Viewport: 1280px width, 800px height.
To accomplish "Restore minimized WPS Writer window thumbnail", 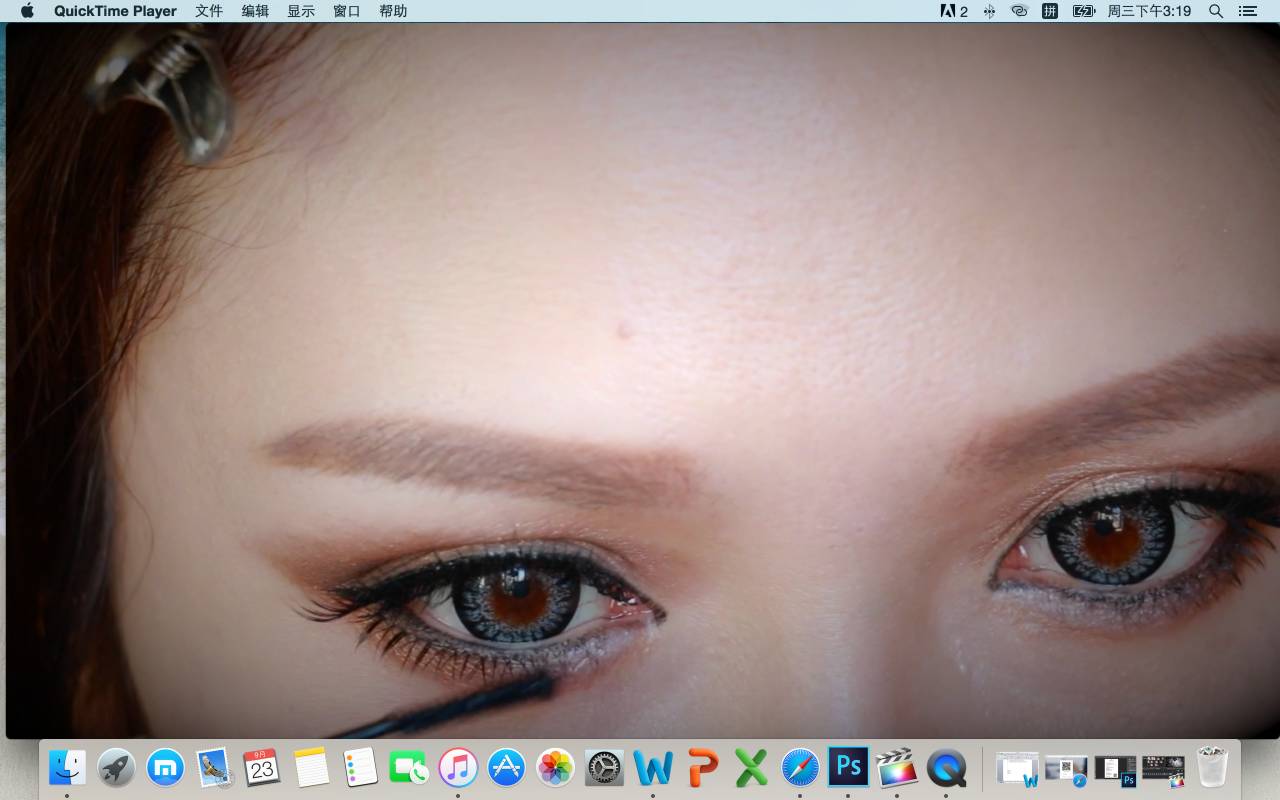I will (x=1018, y=768).
